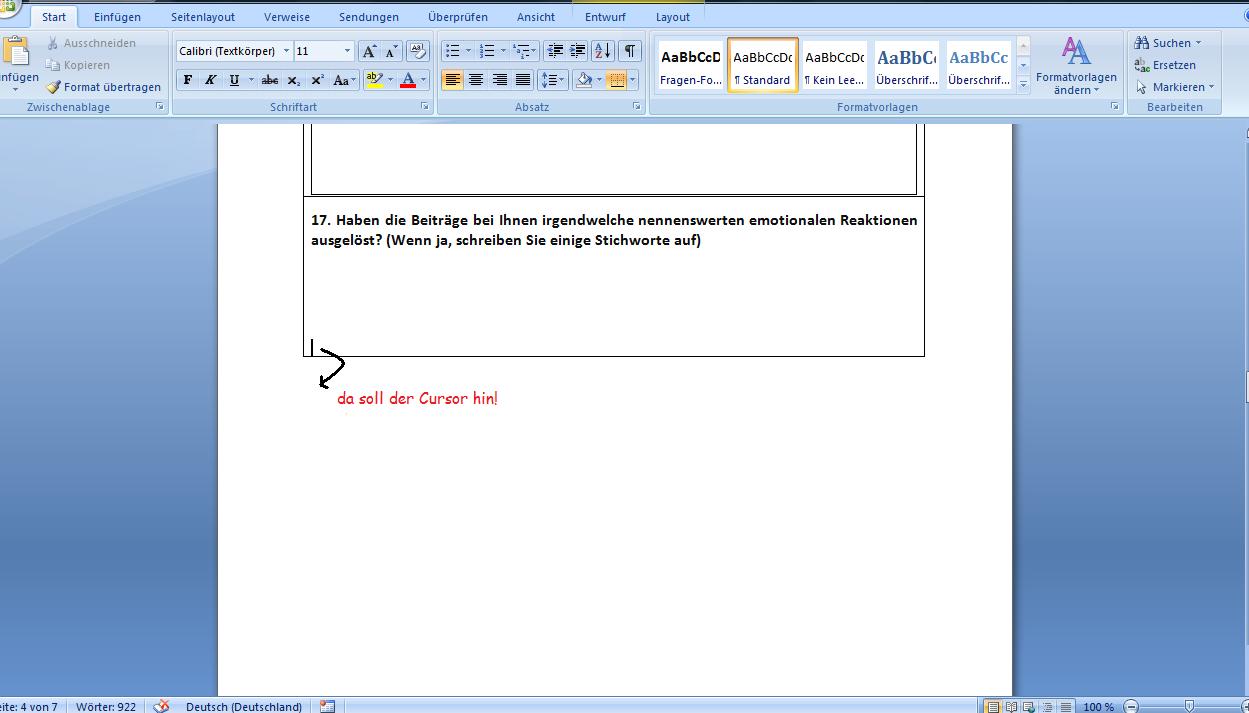Screen dimensions: 1249x713
Task: Toggle underline formatting (U)
Action: coord(234,80)
